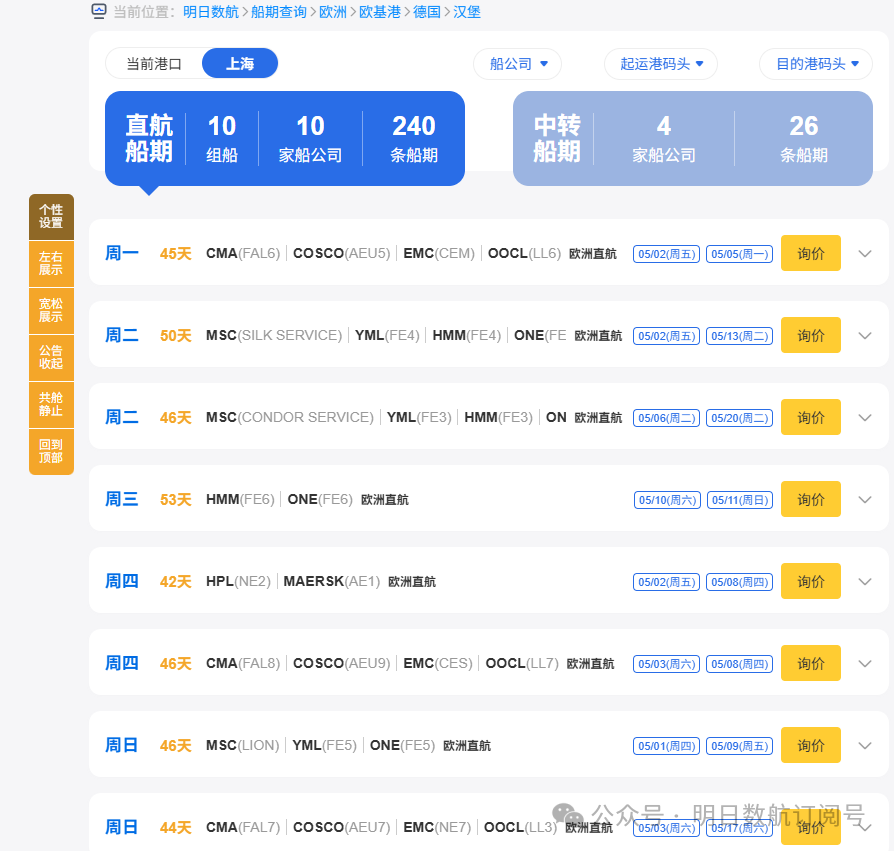This screenshot has height=851, width=894.
Task: Select date 05/10(周六) in the 周三 row
Action: click(x=667, y=500)
